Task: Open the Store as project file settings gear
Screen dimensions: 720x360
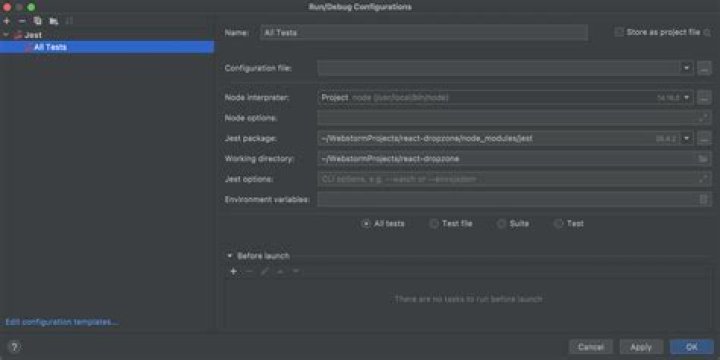Action: 708,33
